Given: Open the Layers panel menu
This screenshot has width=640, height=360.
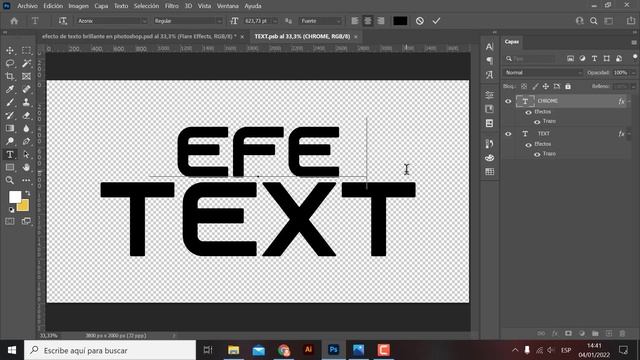Looking at the screenshot, I should click(x=633, y=42).
